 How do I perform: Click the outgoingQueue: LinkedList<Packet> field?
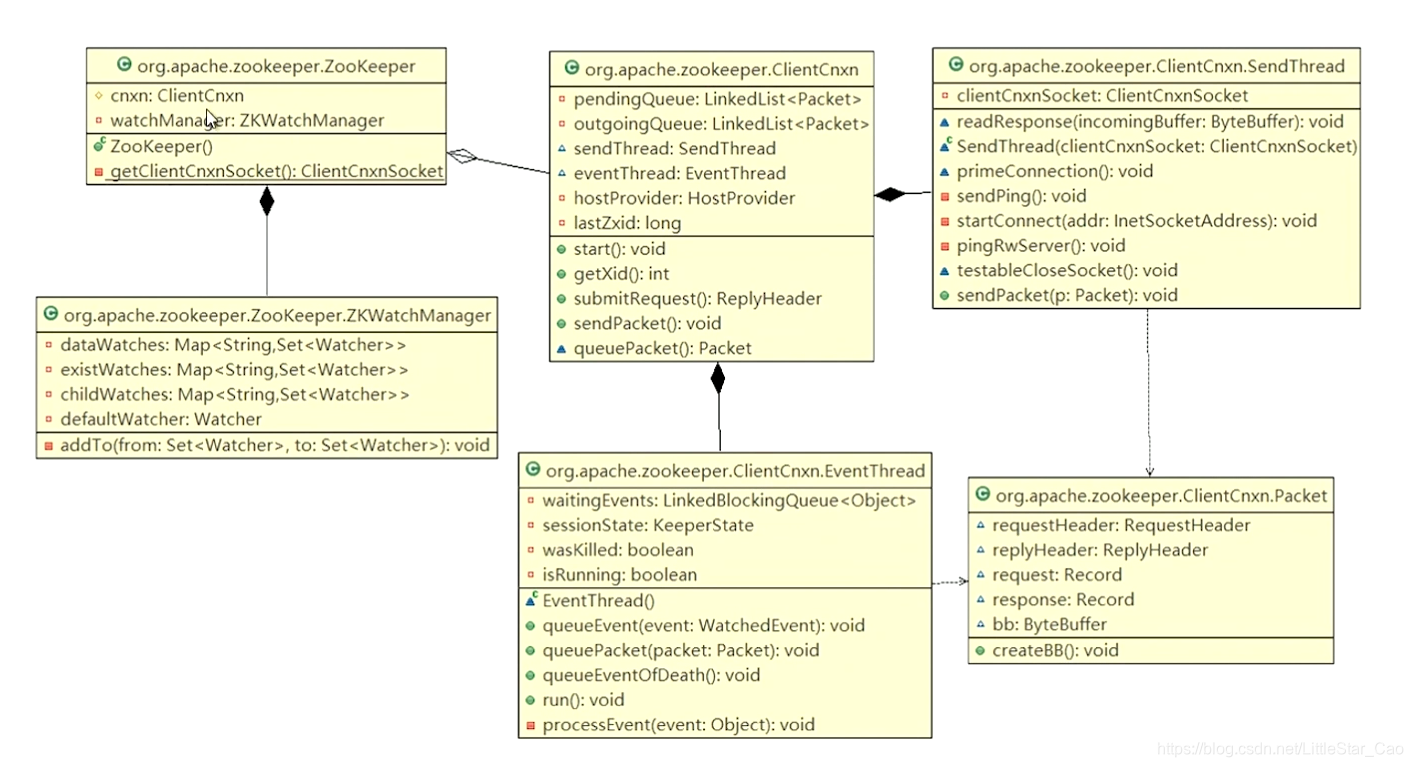tap(721, 124)
